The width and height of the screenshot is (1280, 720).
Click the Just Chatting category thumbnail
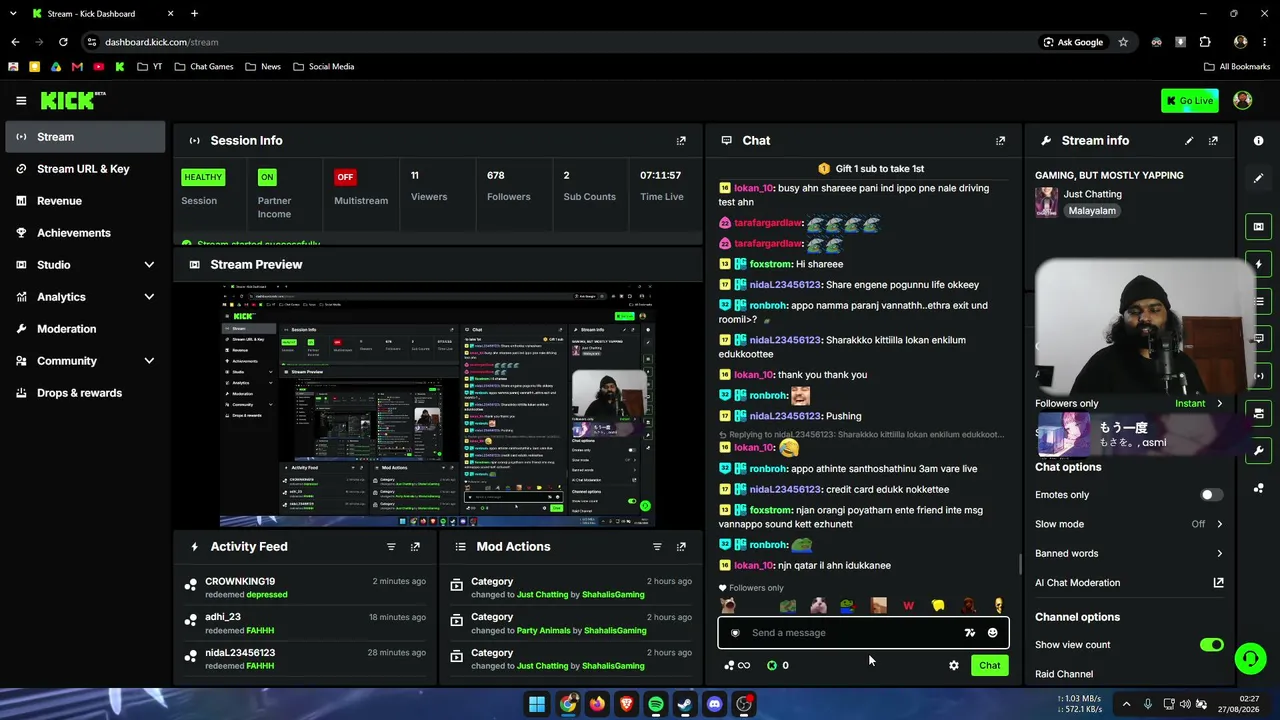tap(1047, 202)
